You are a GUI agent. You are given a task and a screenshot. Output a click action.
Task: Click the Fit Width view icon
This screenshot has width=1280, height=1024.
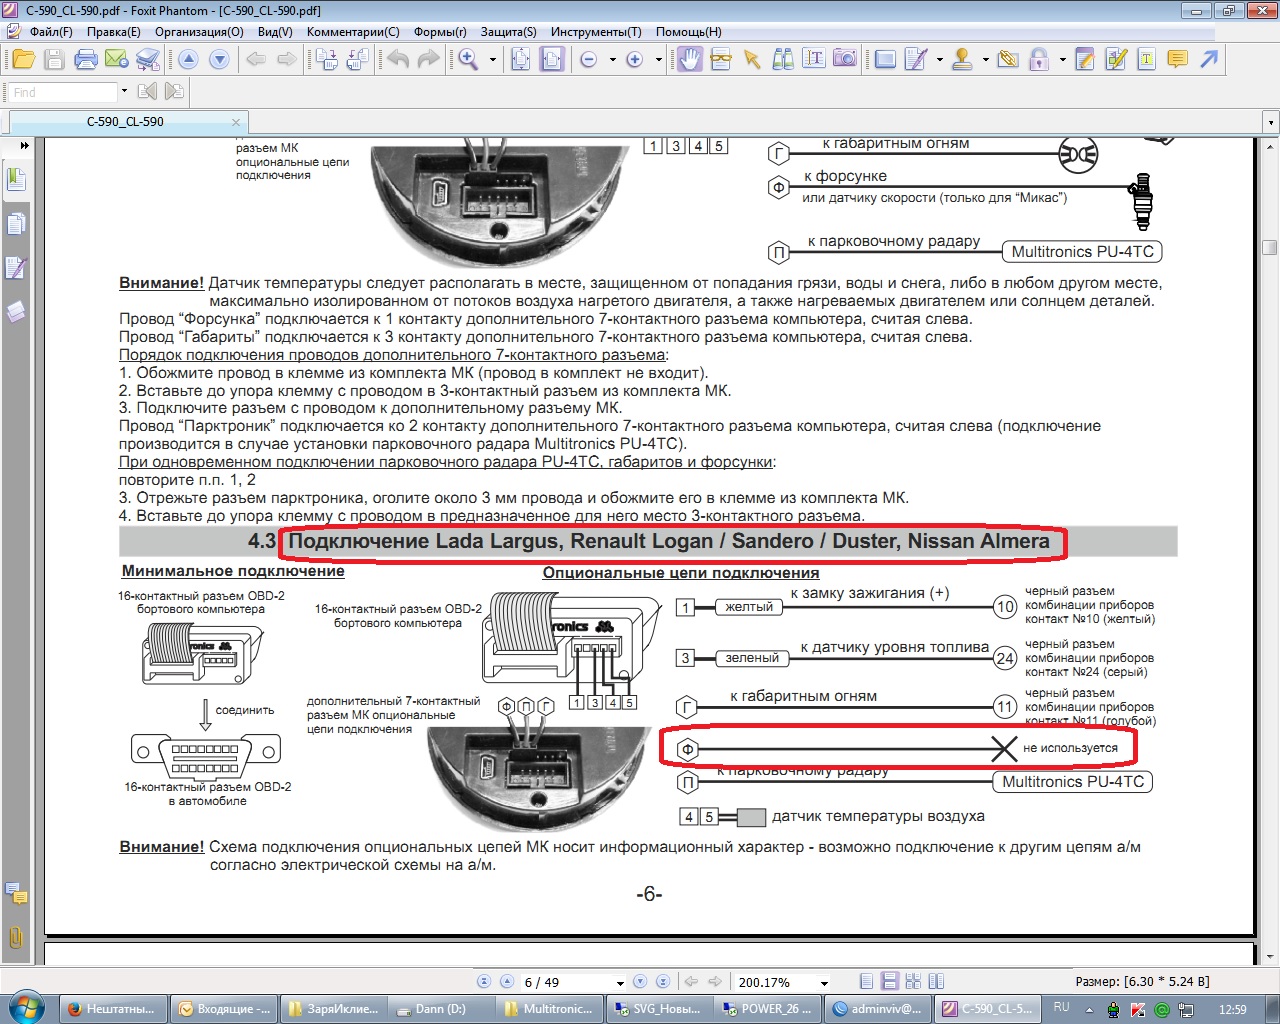[x=552, y=60]
